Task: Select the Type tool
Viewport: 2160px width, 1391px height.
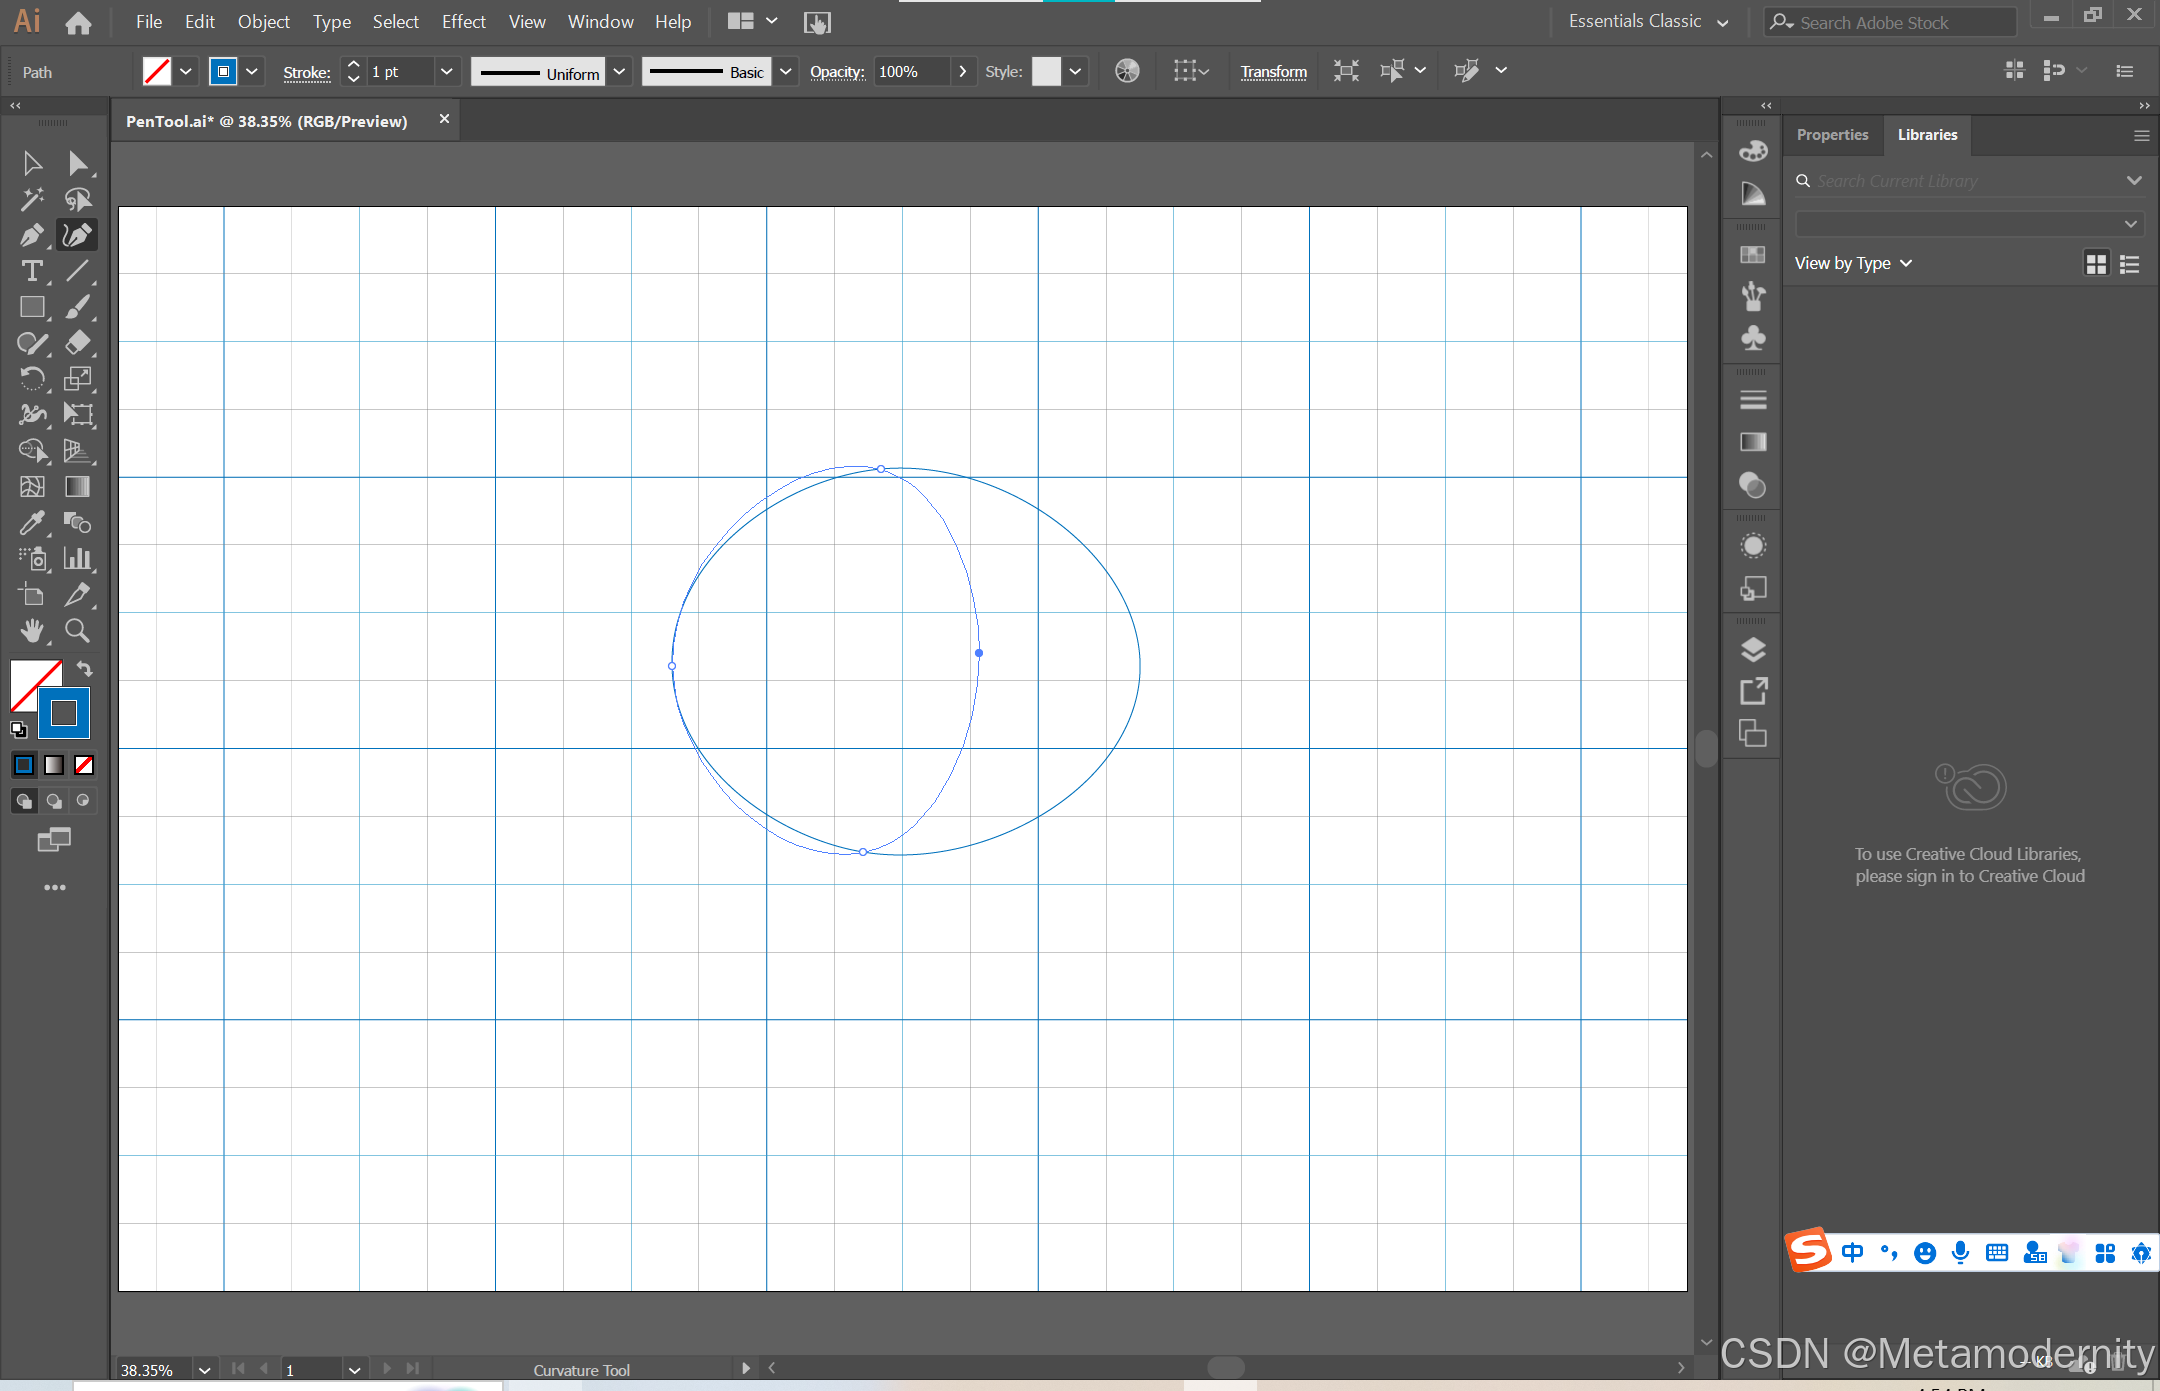Action: pyautogui.click(x=31, y=271)
